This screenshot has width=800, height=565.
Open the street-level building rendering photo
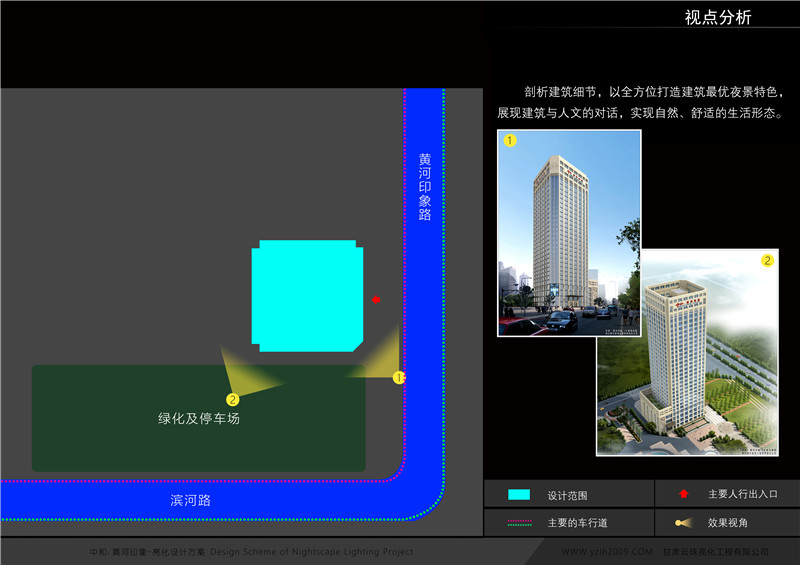pyautogui.click(x=568, y=232)
